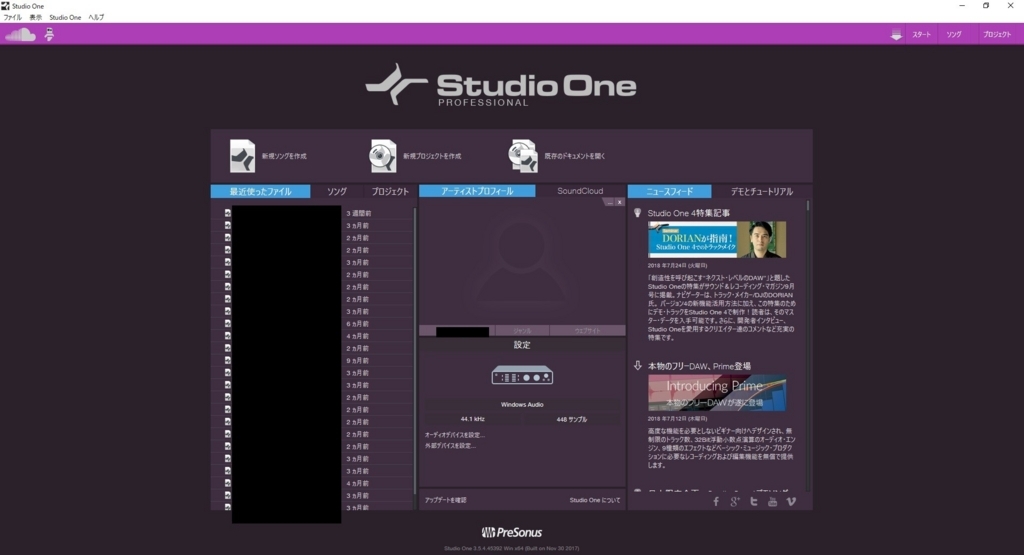Click the 新規プロジェクトを作成 disc icon
1024x555 pixels.
tap(383, 157)
